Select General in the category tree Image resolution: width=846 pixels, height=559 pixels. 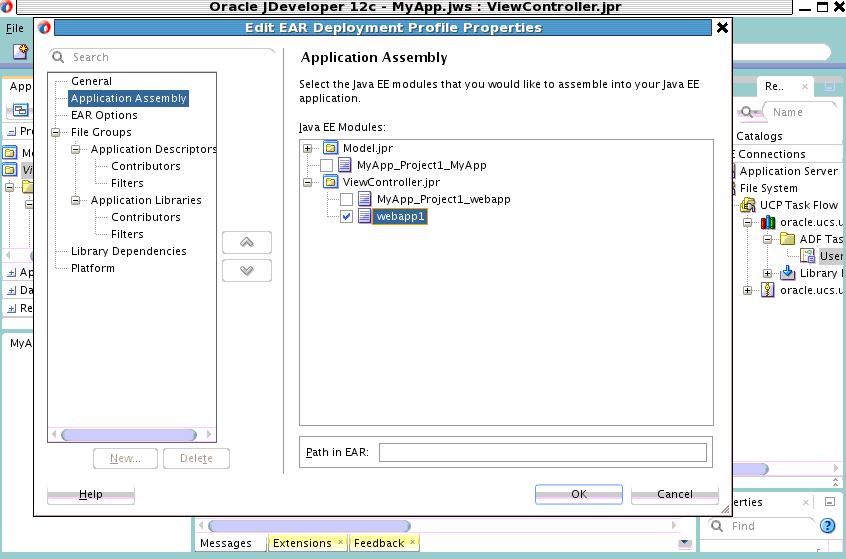91,81
